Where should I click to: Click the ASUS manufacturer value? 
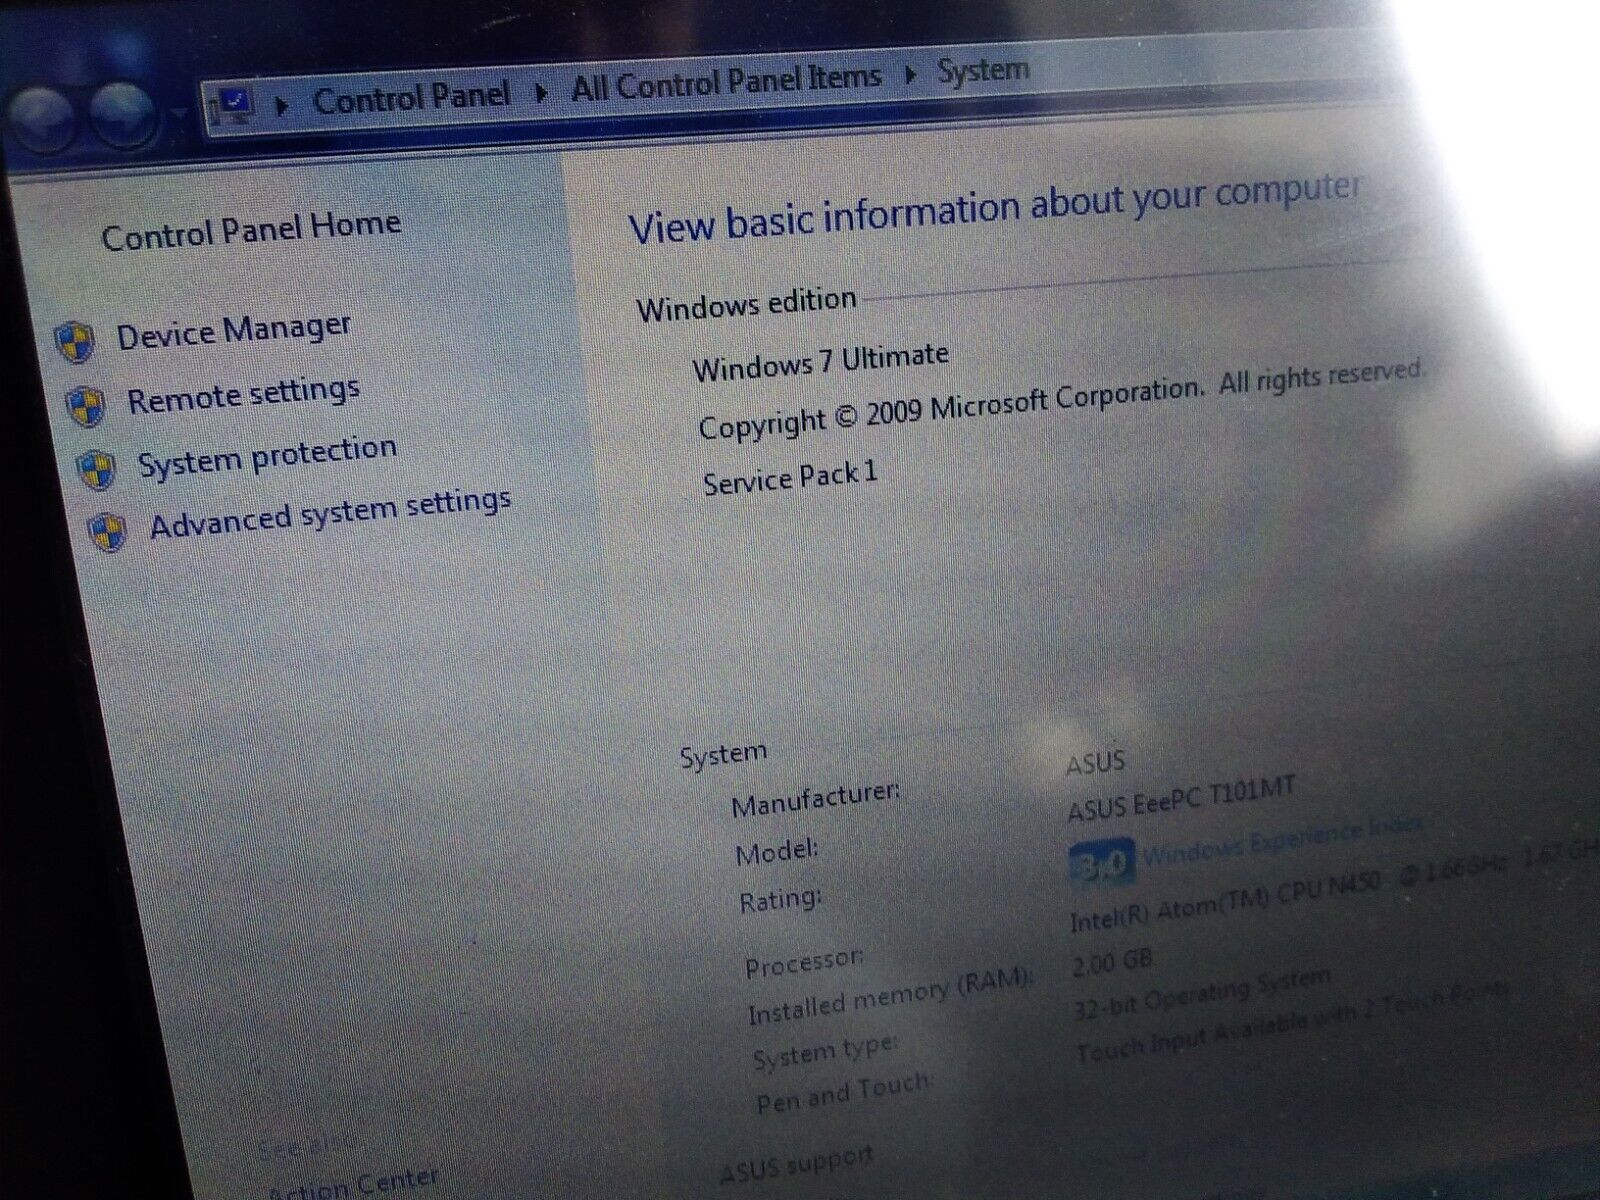click(1095, 763)
